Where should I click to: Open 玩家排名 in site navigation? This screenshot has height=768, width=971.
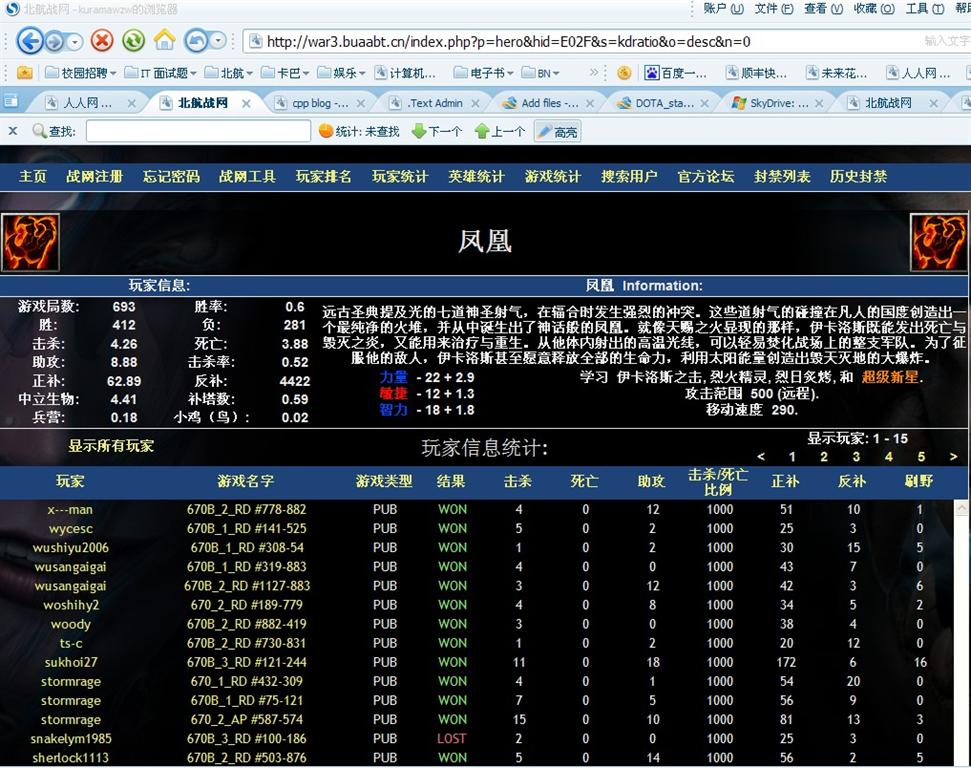pyautogui.click(x=323, y=176)
